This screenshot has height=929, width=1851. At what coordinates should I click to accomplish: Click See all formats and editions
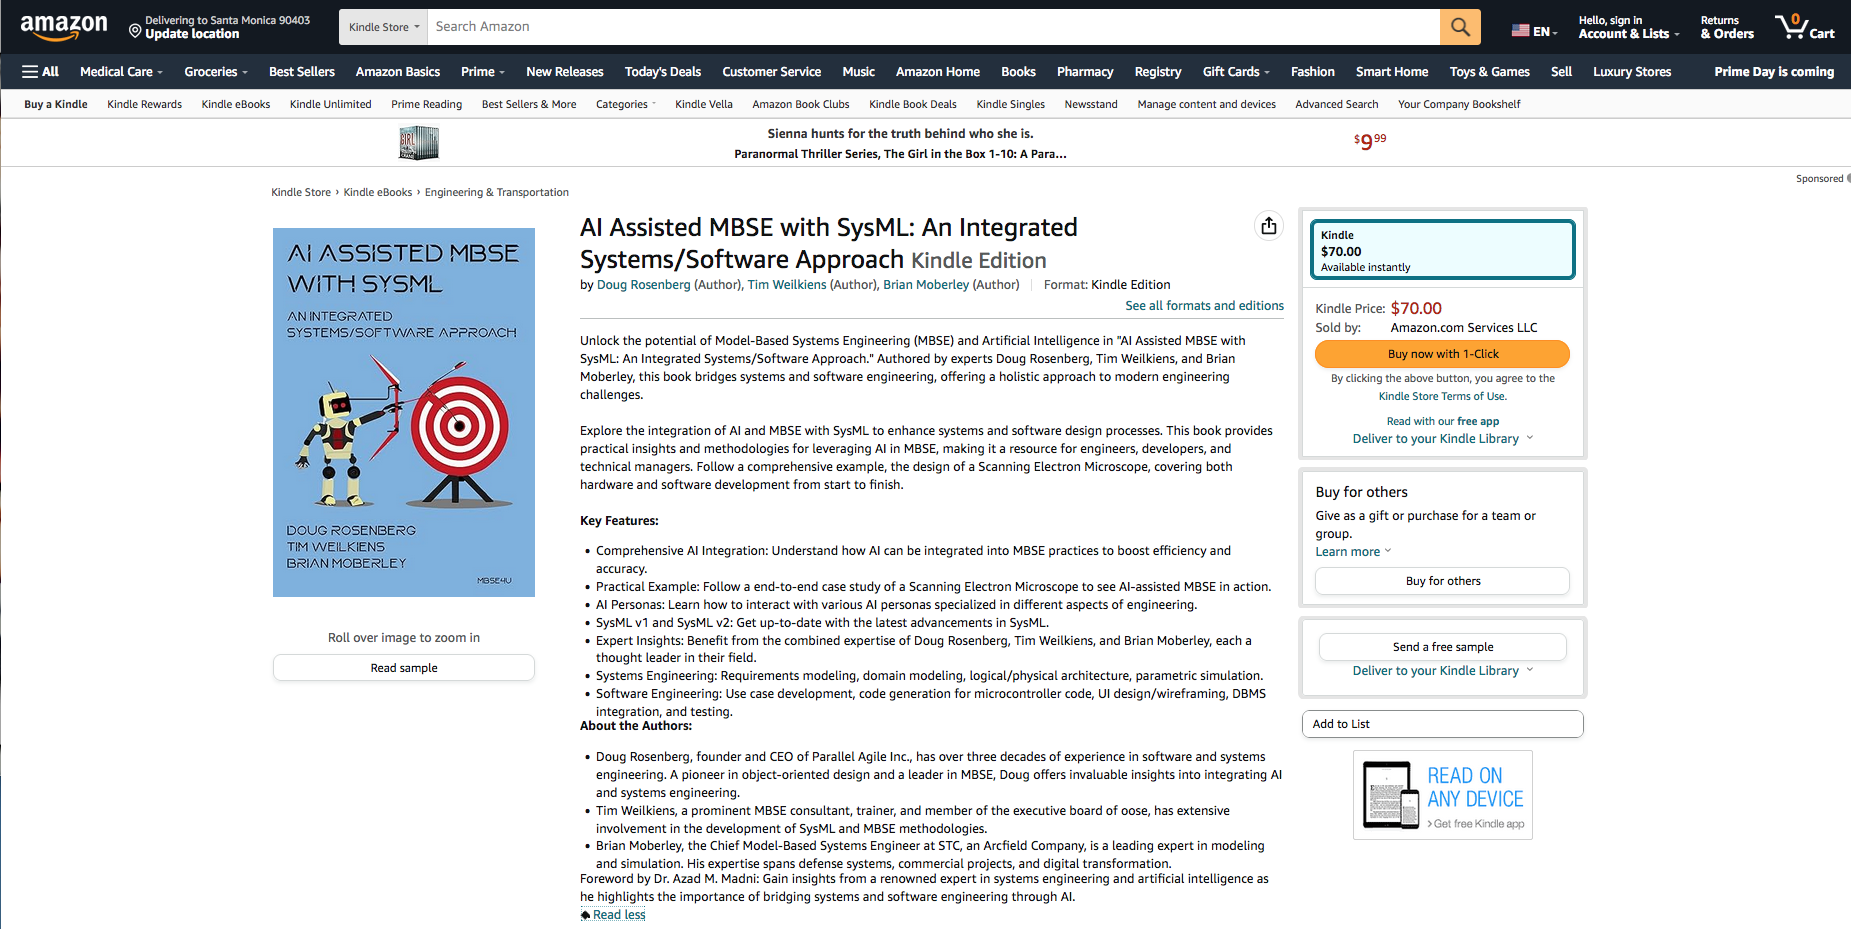click(x=1205, y=306)
